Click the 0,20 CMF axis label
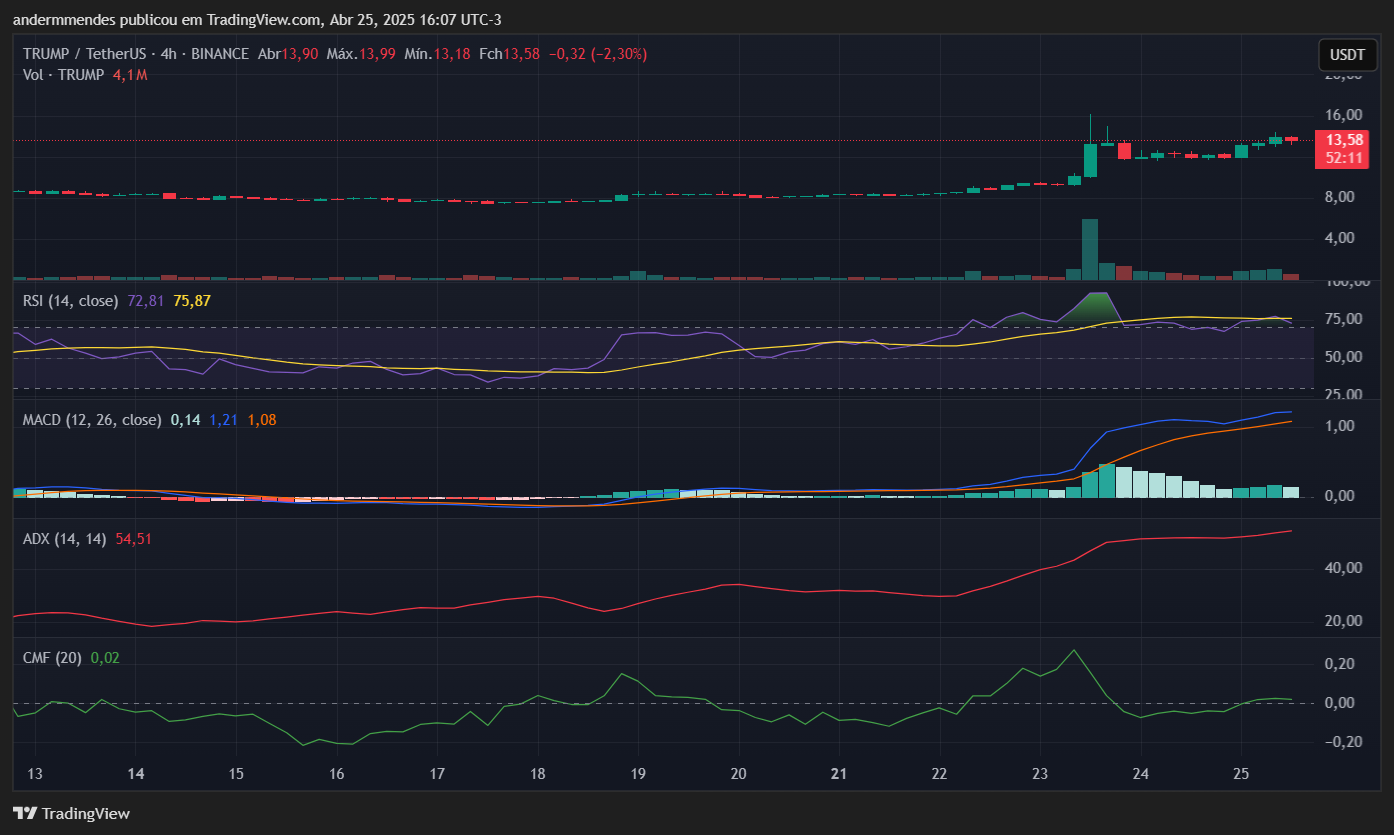 pos(1342,664)
